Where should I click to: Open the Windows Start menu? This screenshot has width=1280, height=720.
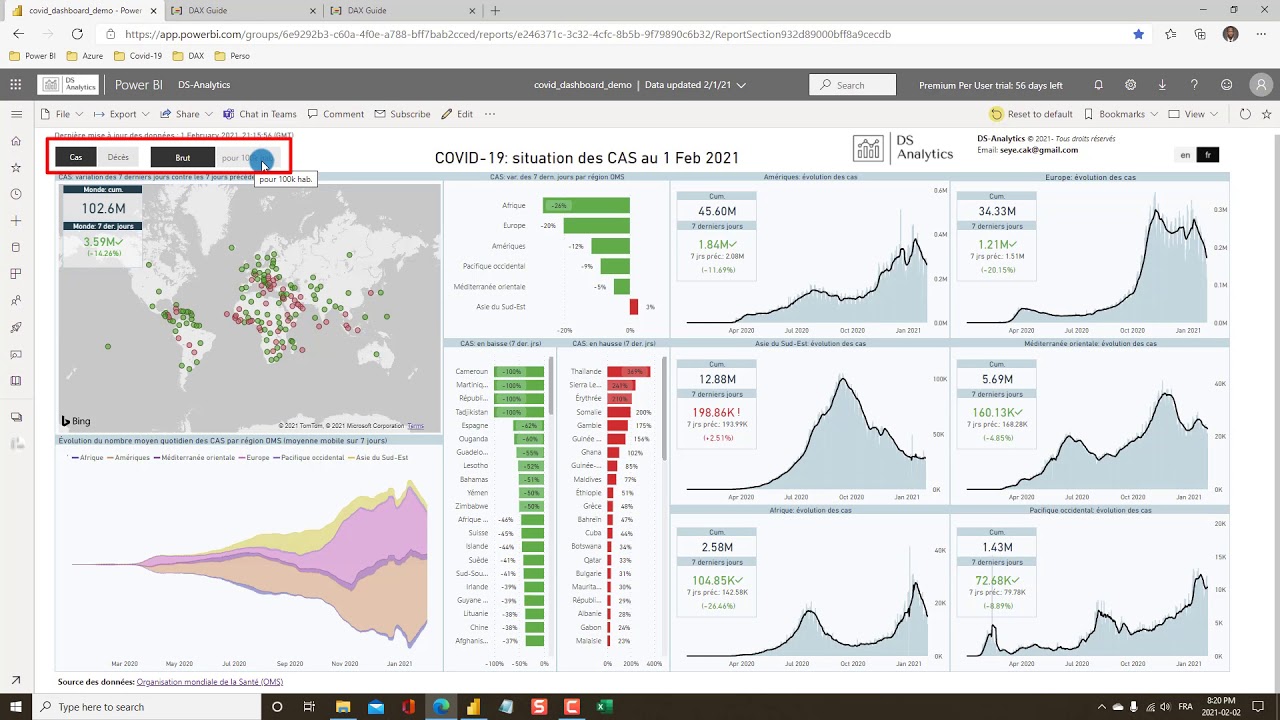[17, 706]
